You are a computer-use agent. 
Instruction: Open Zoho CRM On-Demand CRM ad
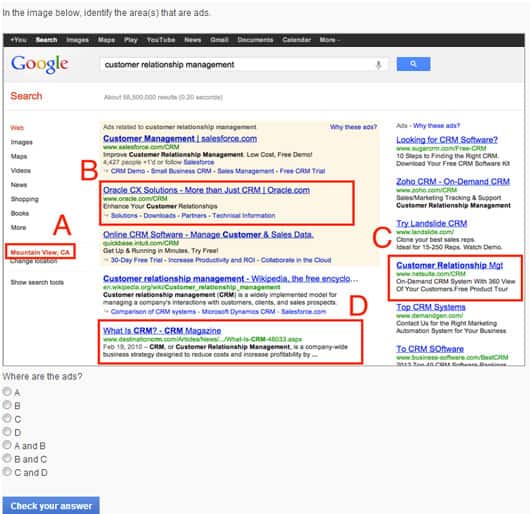point(453,181)
